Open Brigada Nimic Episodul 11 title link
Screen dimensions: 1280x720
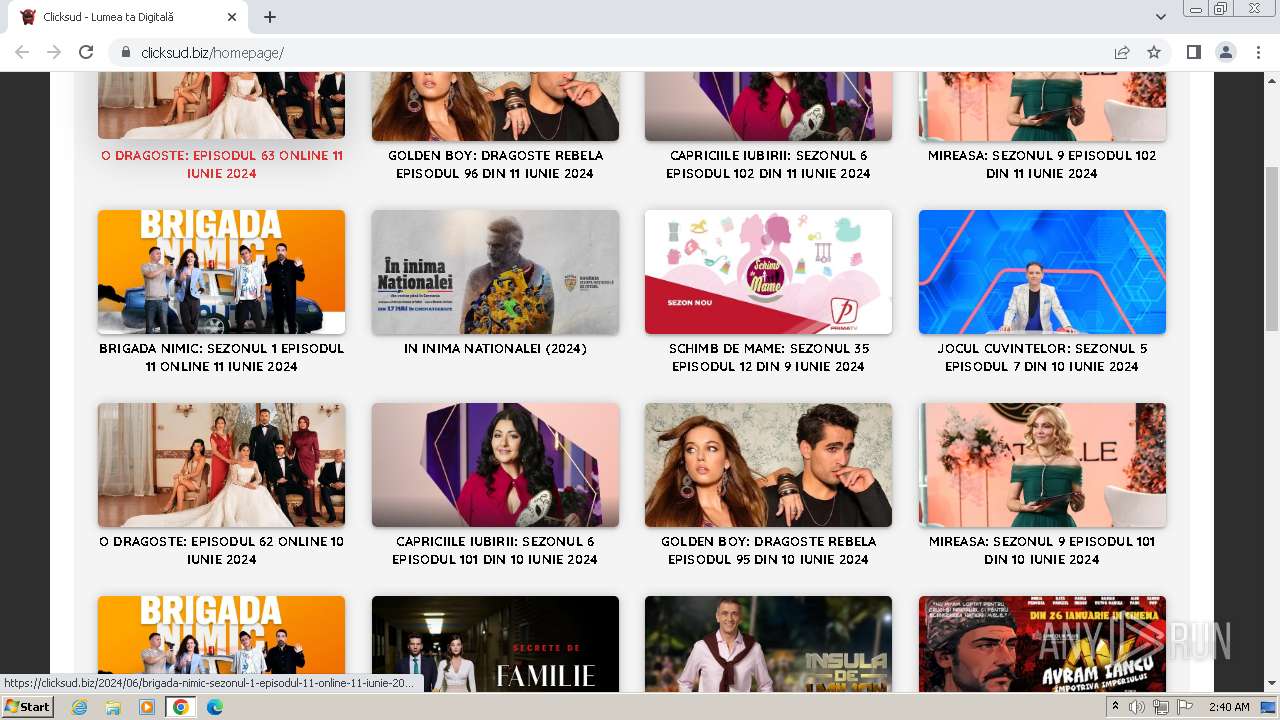tap(221, 358)
